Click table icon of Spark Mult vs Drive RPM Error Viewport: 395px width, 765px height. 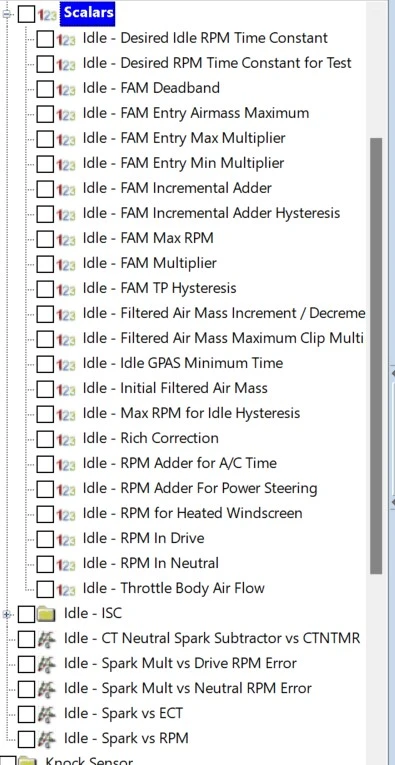click(46, 664)
